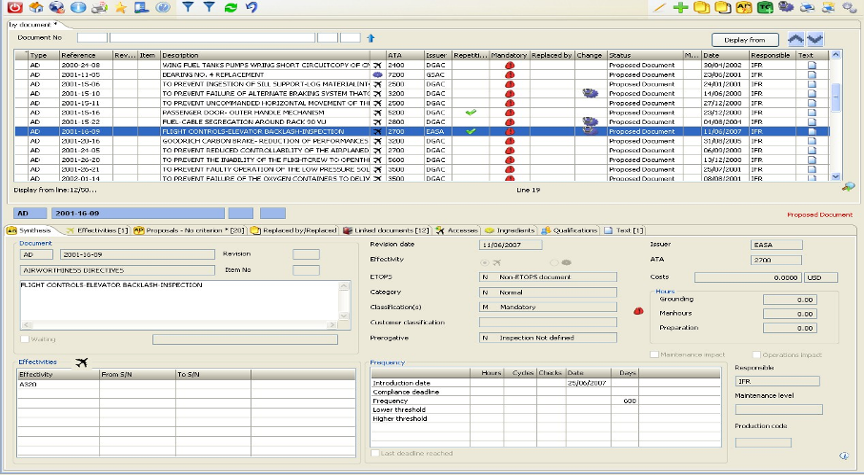Toggle the Maintenance impact checkbox

pos(654,354)
